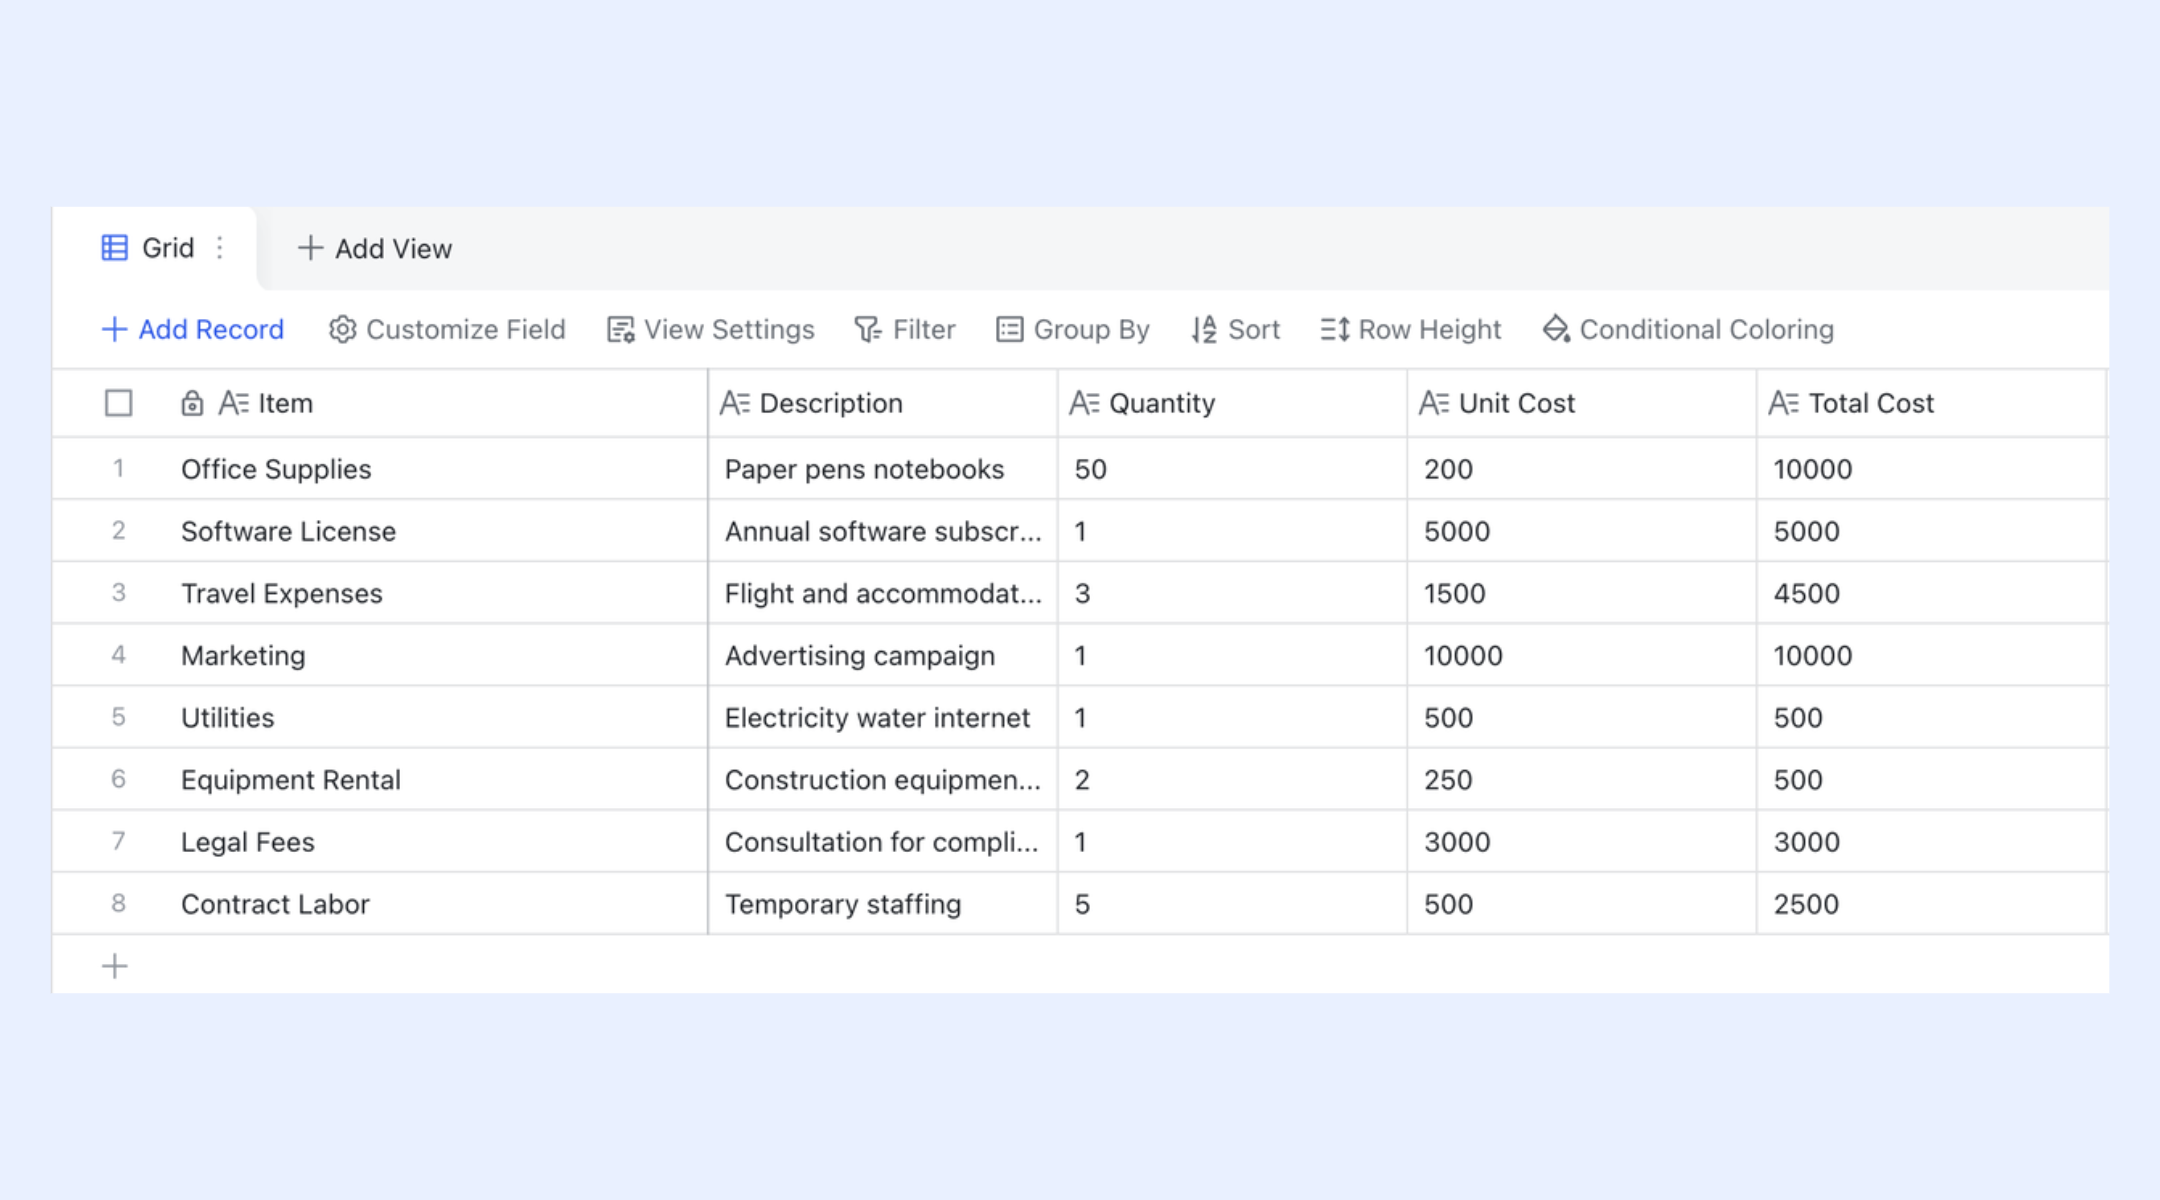
Task: Click the Advertising campaign cell
Action: click(x=883, y=655)
